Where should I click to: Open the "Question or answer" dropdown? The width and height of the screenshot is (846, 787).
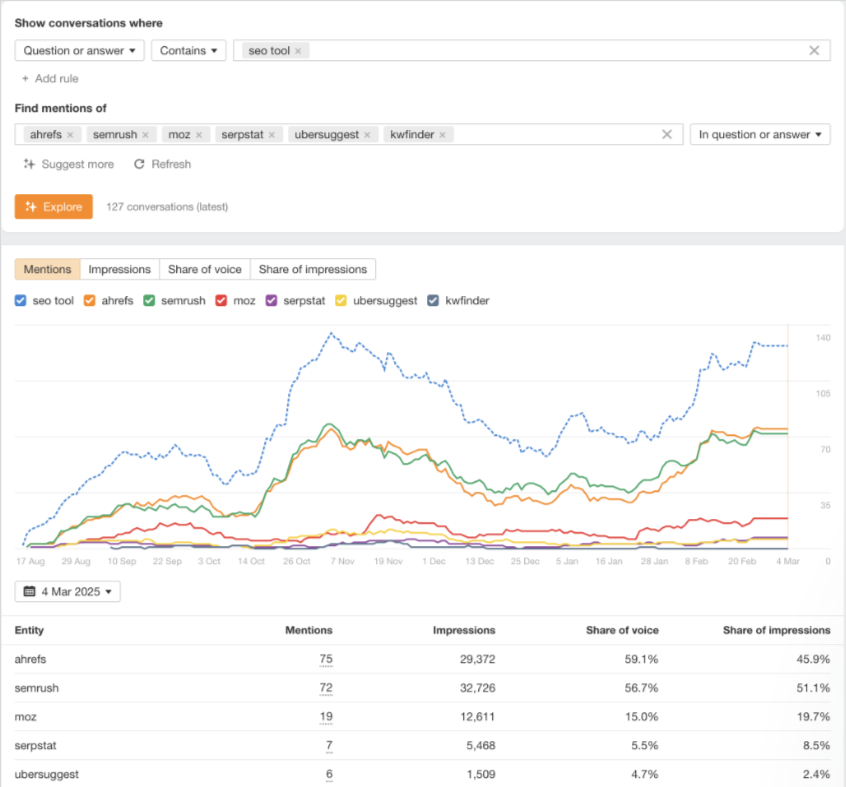click(x=77, y=49)
